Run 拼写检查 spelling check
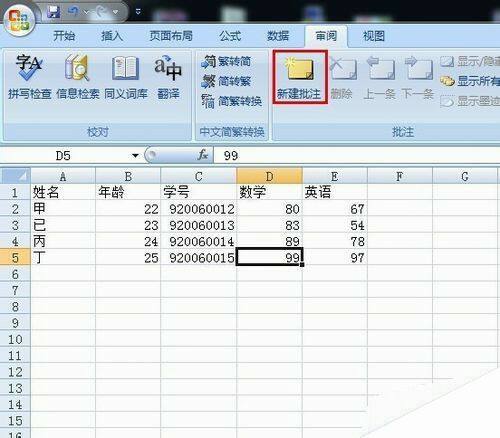This screenshot has height=438, width=500. click(29, 77)
